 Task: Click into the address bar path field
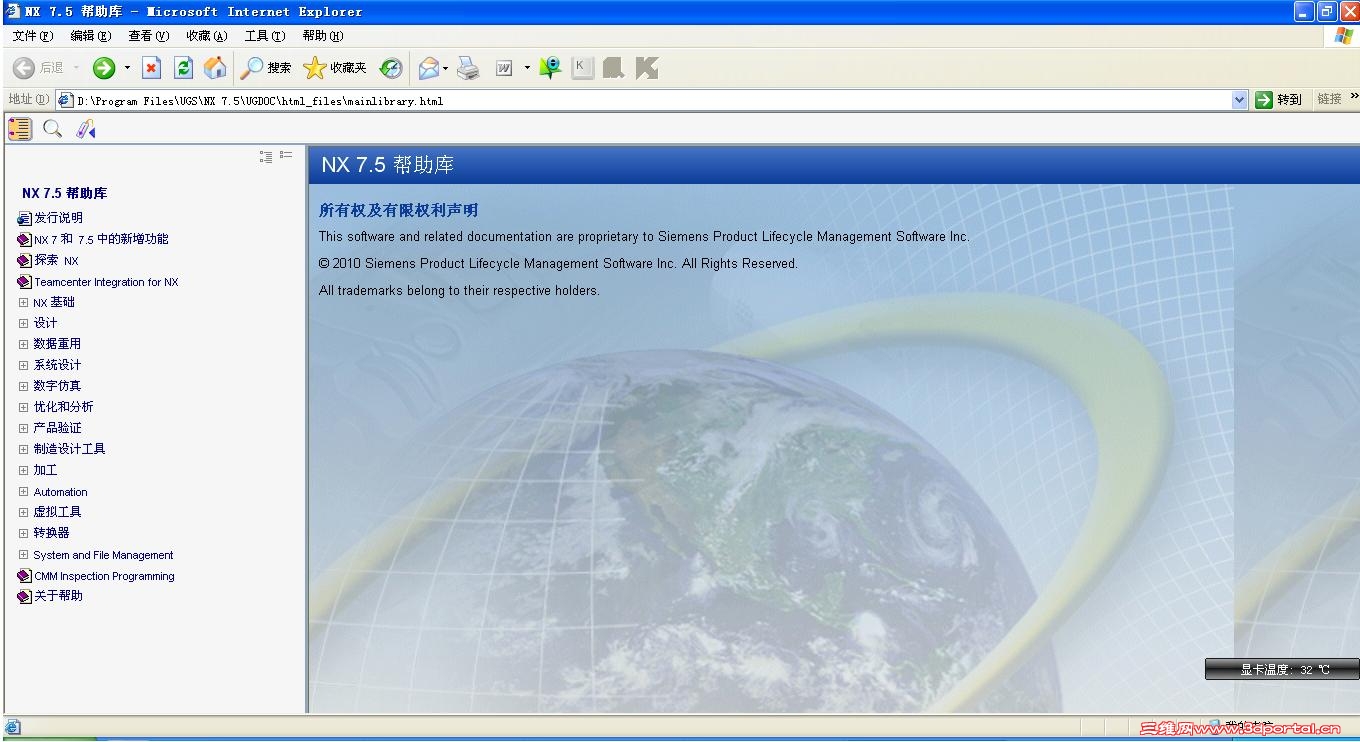pos(652,100)
